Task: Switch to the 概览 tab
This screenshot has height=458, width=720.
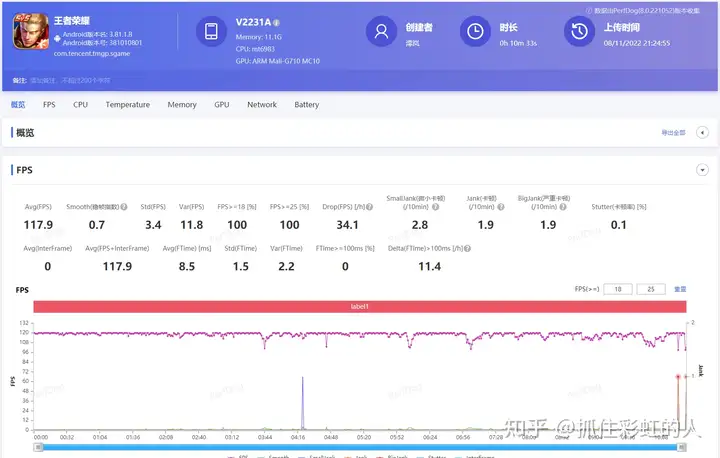Action: tap(18, 105)
